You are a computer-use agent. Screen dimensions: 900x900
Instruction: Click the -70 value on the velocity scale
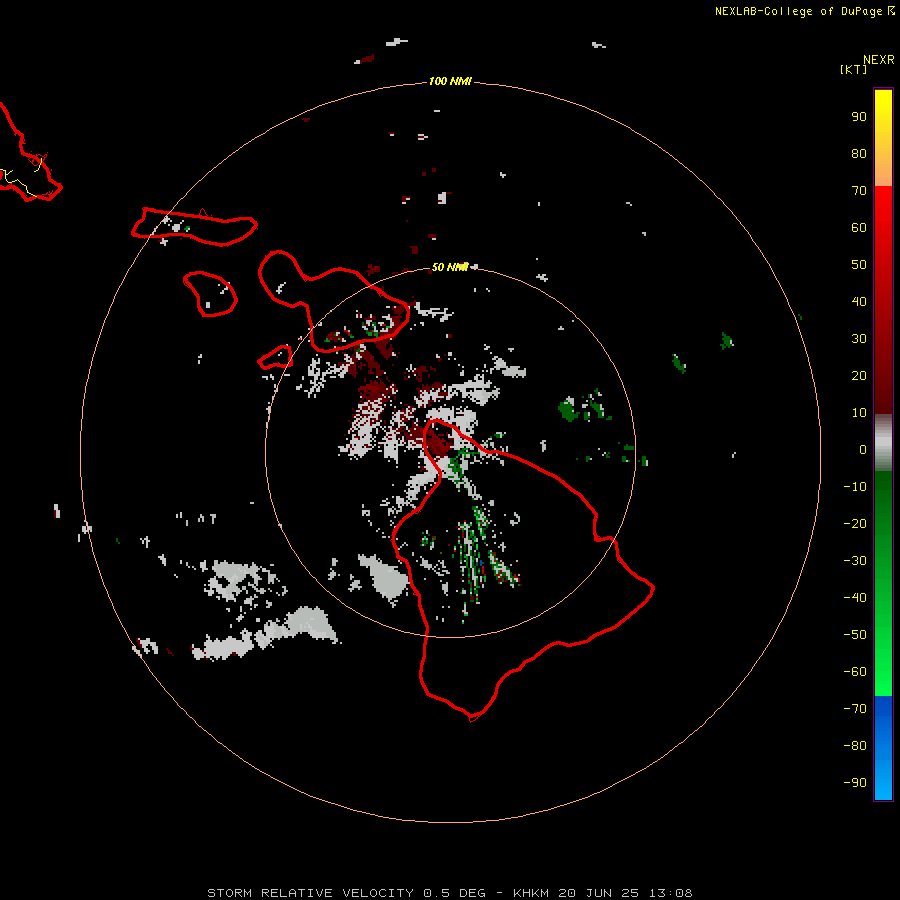(855, 709)
